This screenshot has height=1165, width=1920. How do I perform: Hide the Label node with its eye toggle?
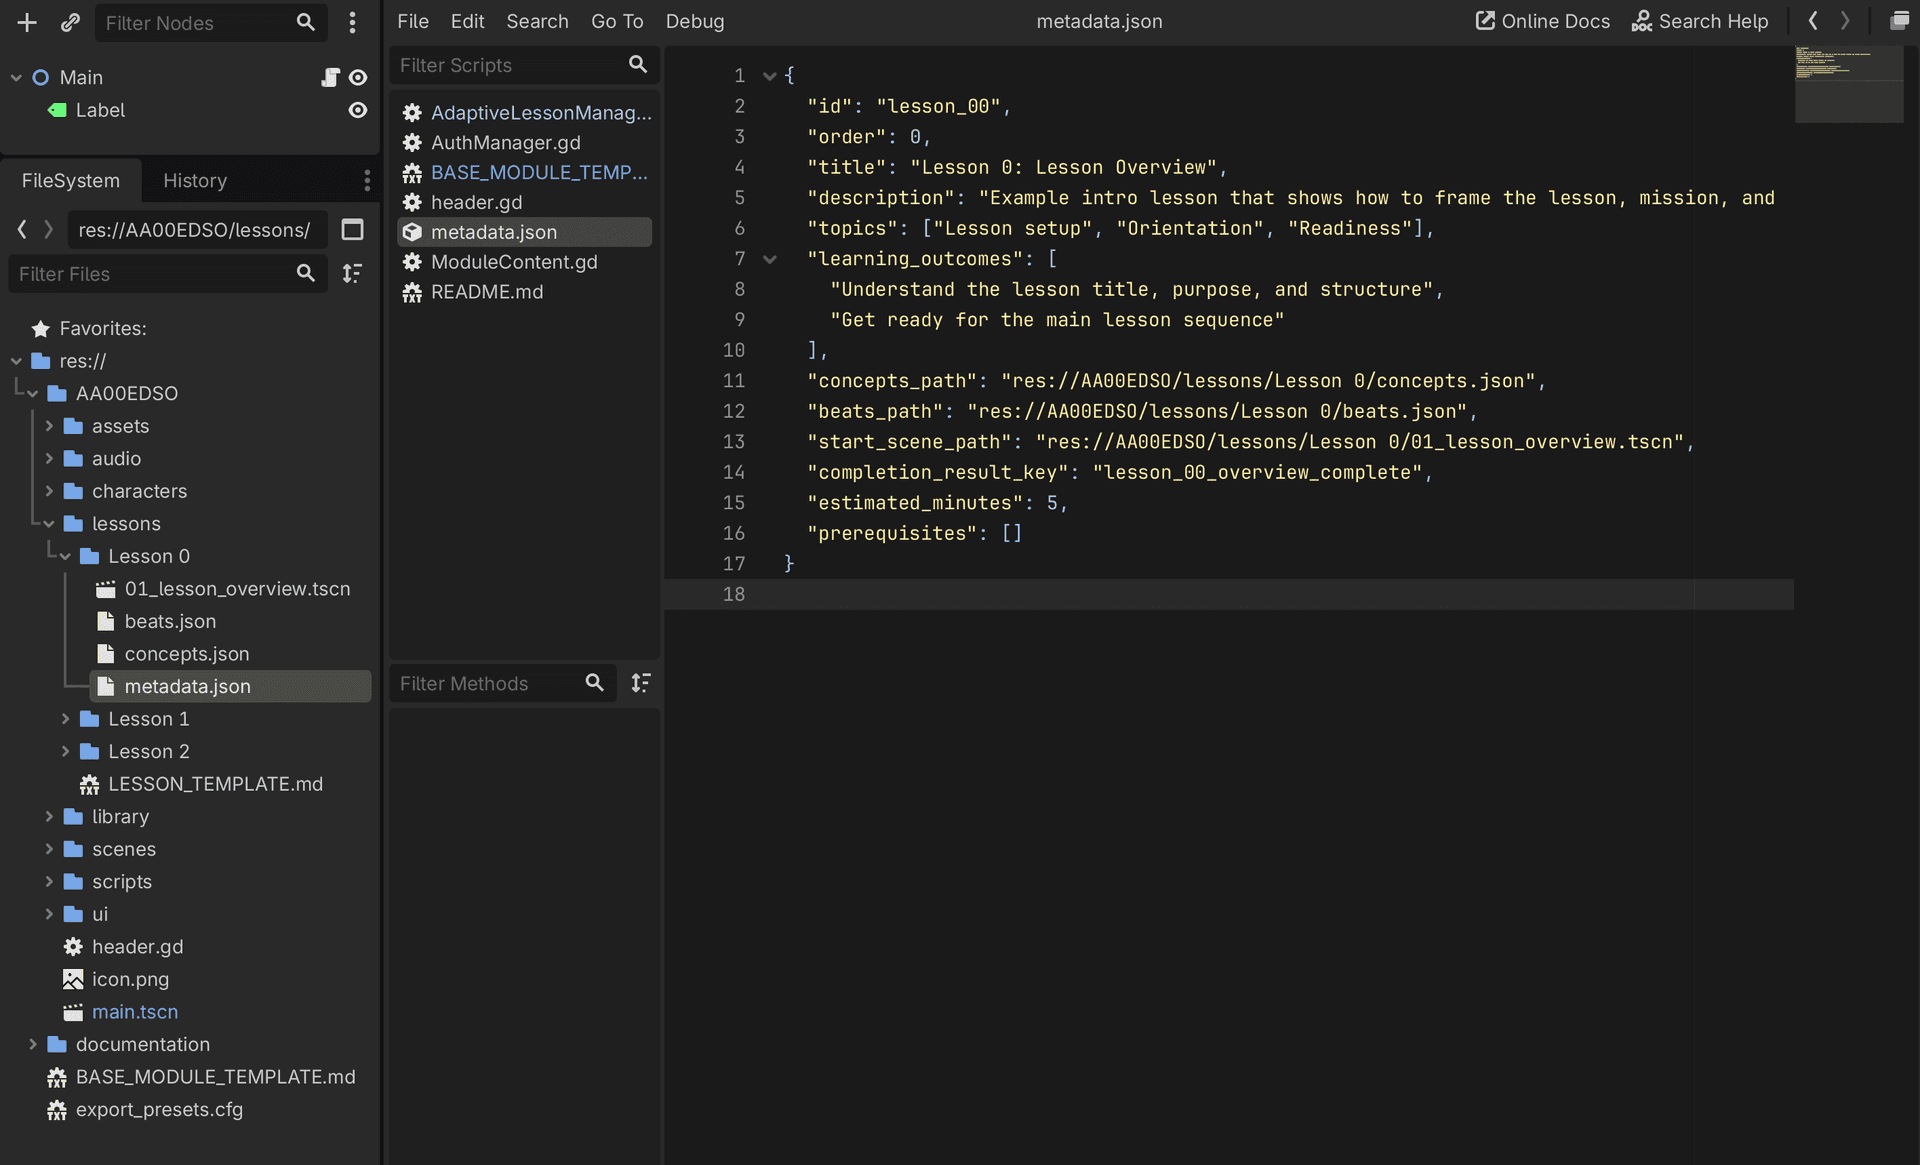pyautogui.click(x=358, y=110)
